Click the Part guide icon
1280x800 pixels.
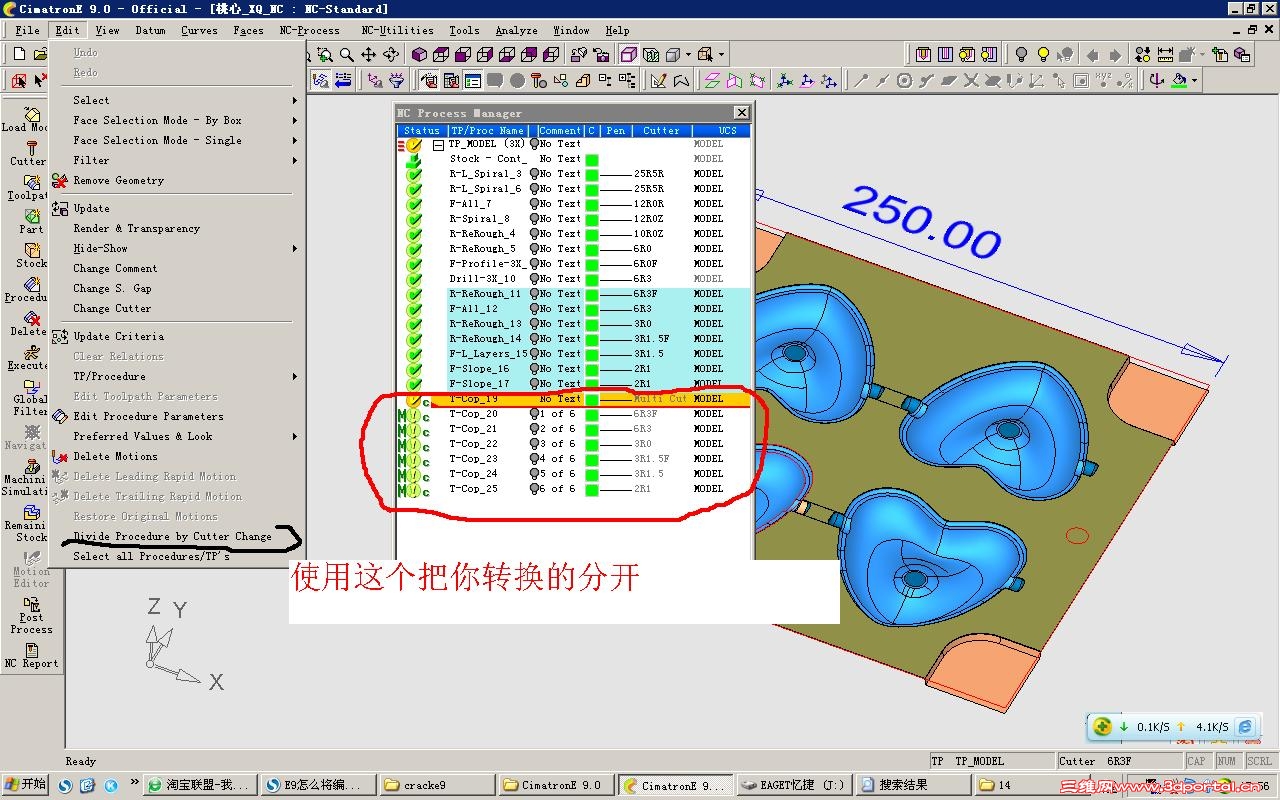point(31,216)
